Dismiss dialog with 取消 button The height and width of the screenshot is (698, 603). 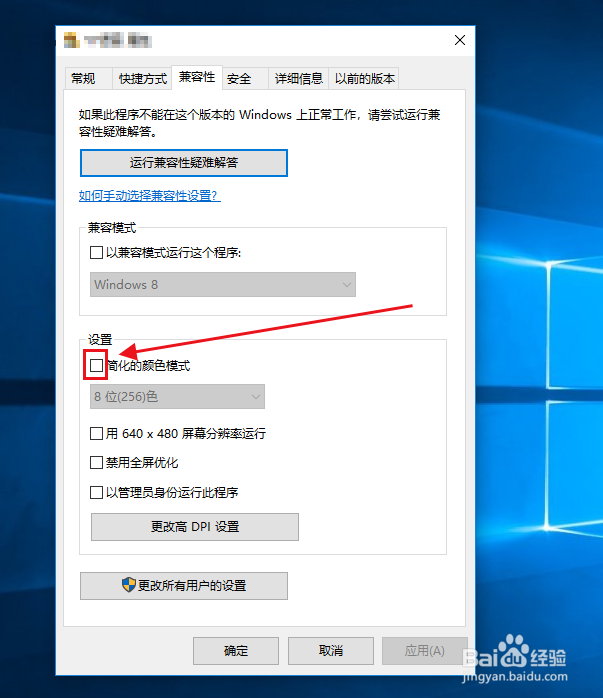(x=331, y=651)
